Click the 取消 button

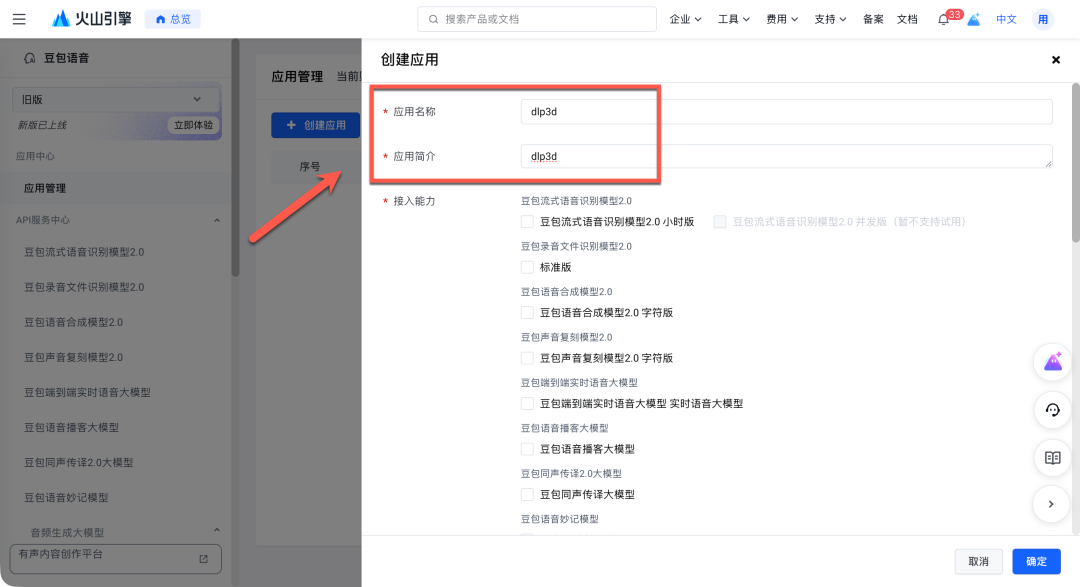[x=978, y=562]
